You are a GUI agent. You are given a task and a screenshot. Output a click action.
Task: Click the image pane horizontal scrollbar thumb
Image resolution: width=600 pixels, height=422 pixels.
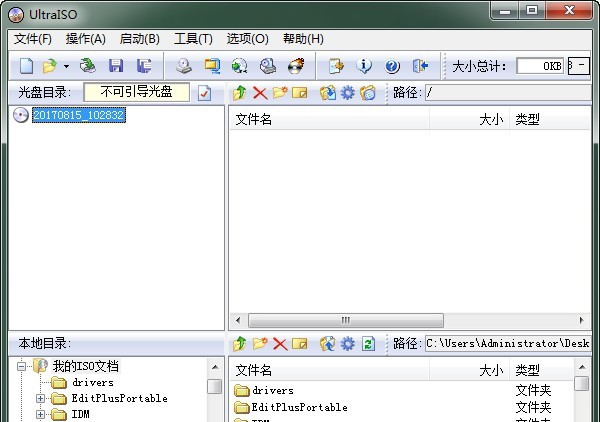(x=346, y=320)
